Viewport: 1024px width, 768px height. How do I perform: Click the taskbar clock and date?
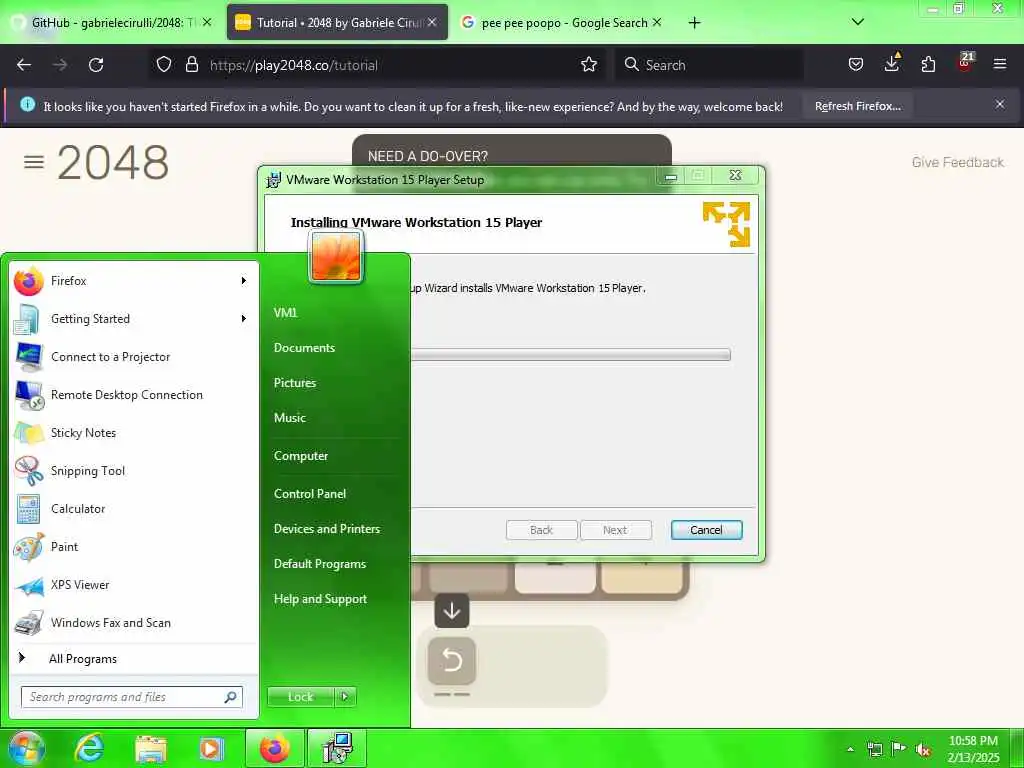(x=973, y=749)
